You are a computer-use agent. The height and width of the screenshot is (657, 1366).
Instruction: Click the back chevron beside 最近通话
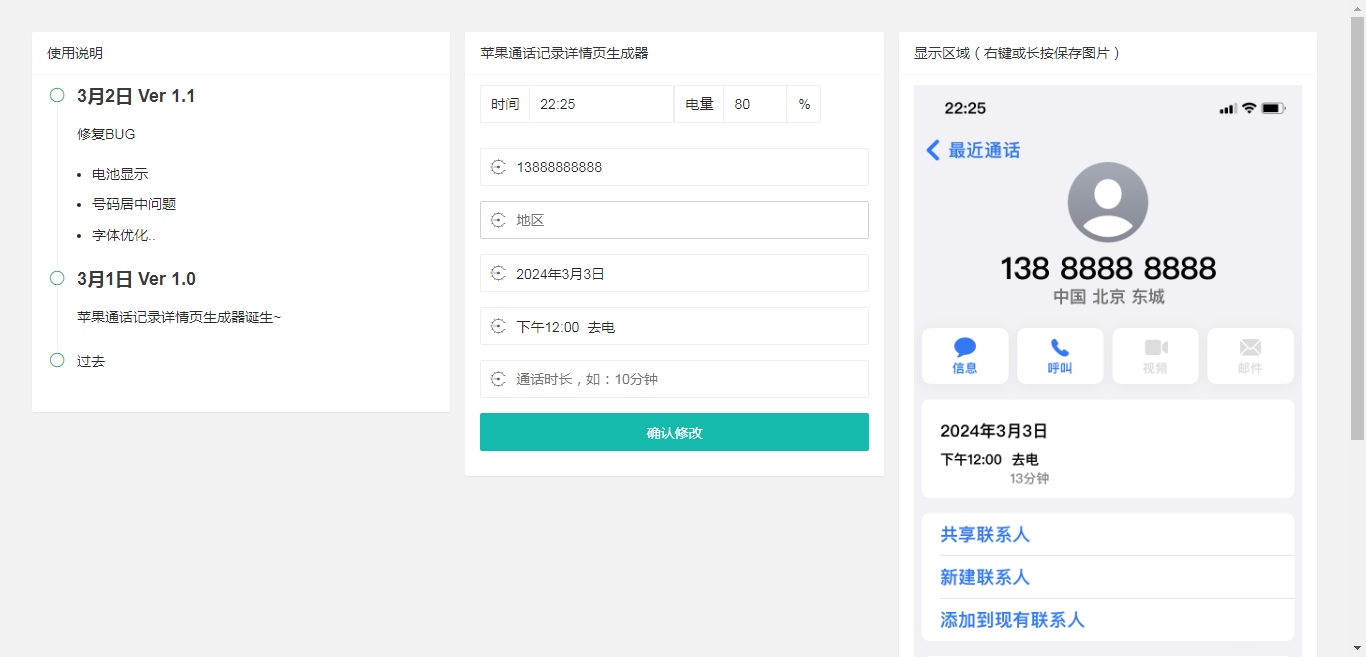[x=931, y=150]
